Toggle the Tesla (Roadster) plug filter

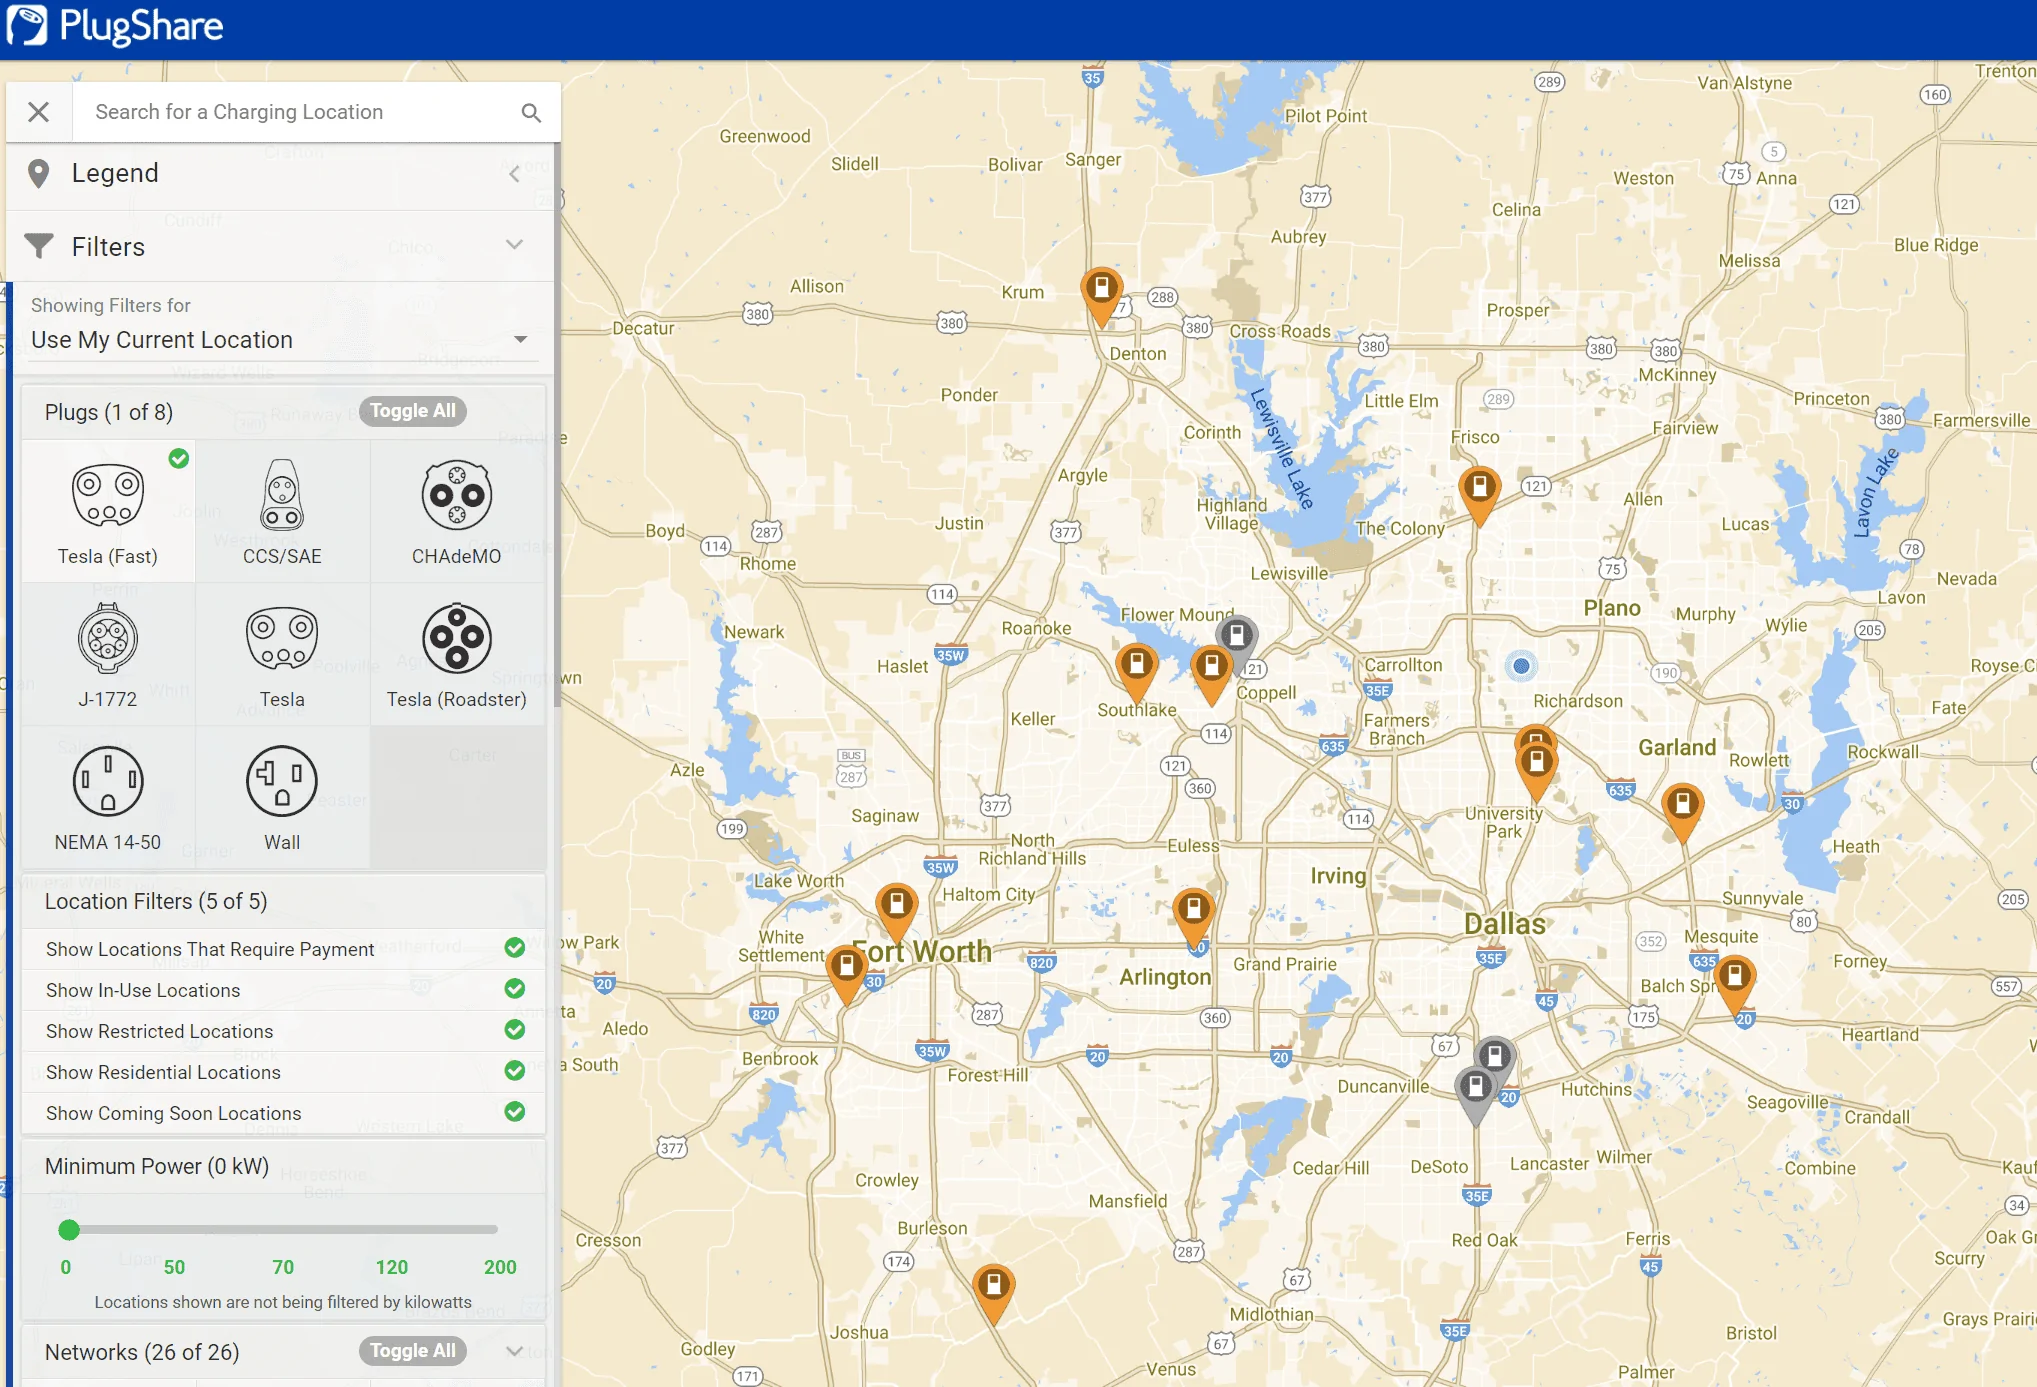457,655
